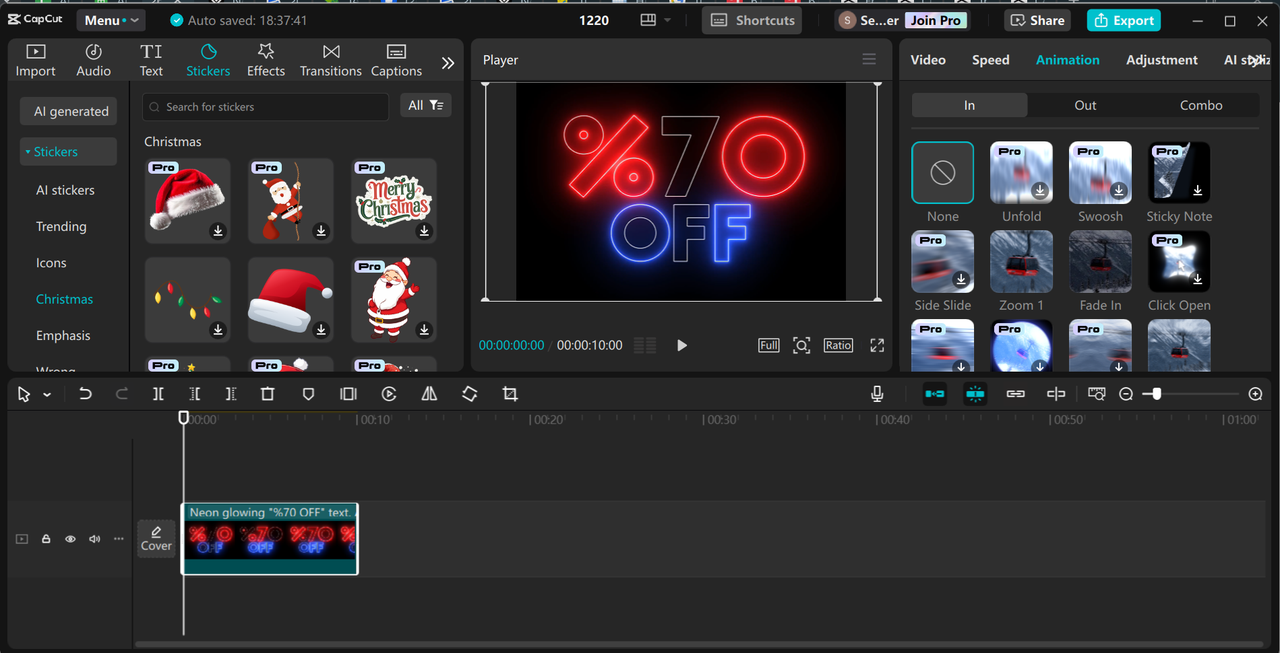The height and width of the screenshot is (653, 1280).
Task: Expand more right panel tabs arrow
Action: (1258, 60)
